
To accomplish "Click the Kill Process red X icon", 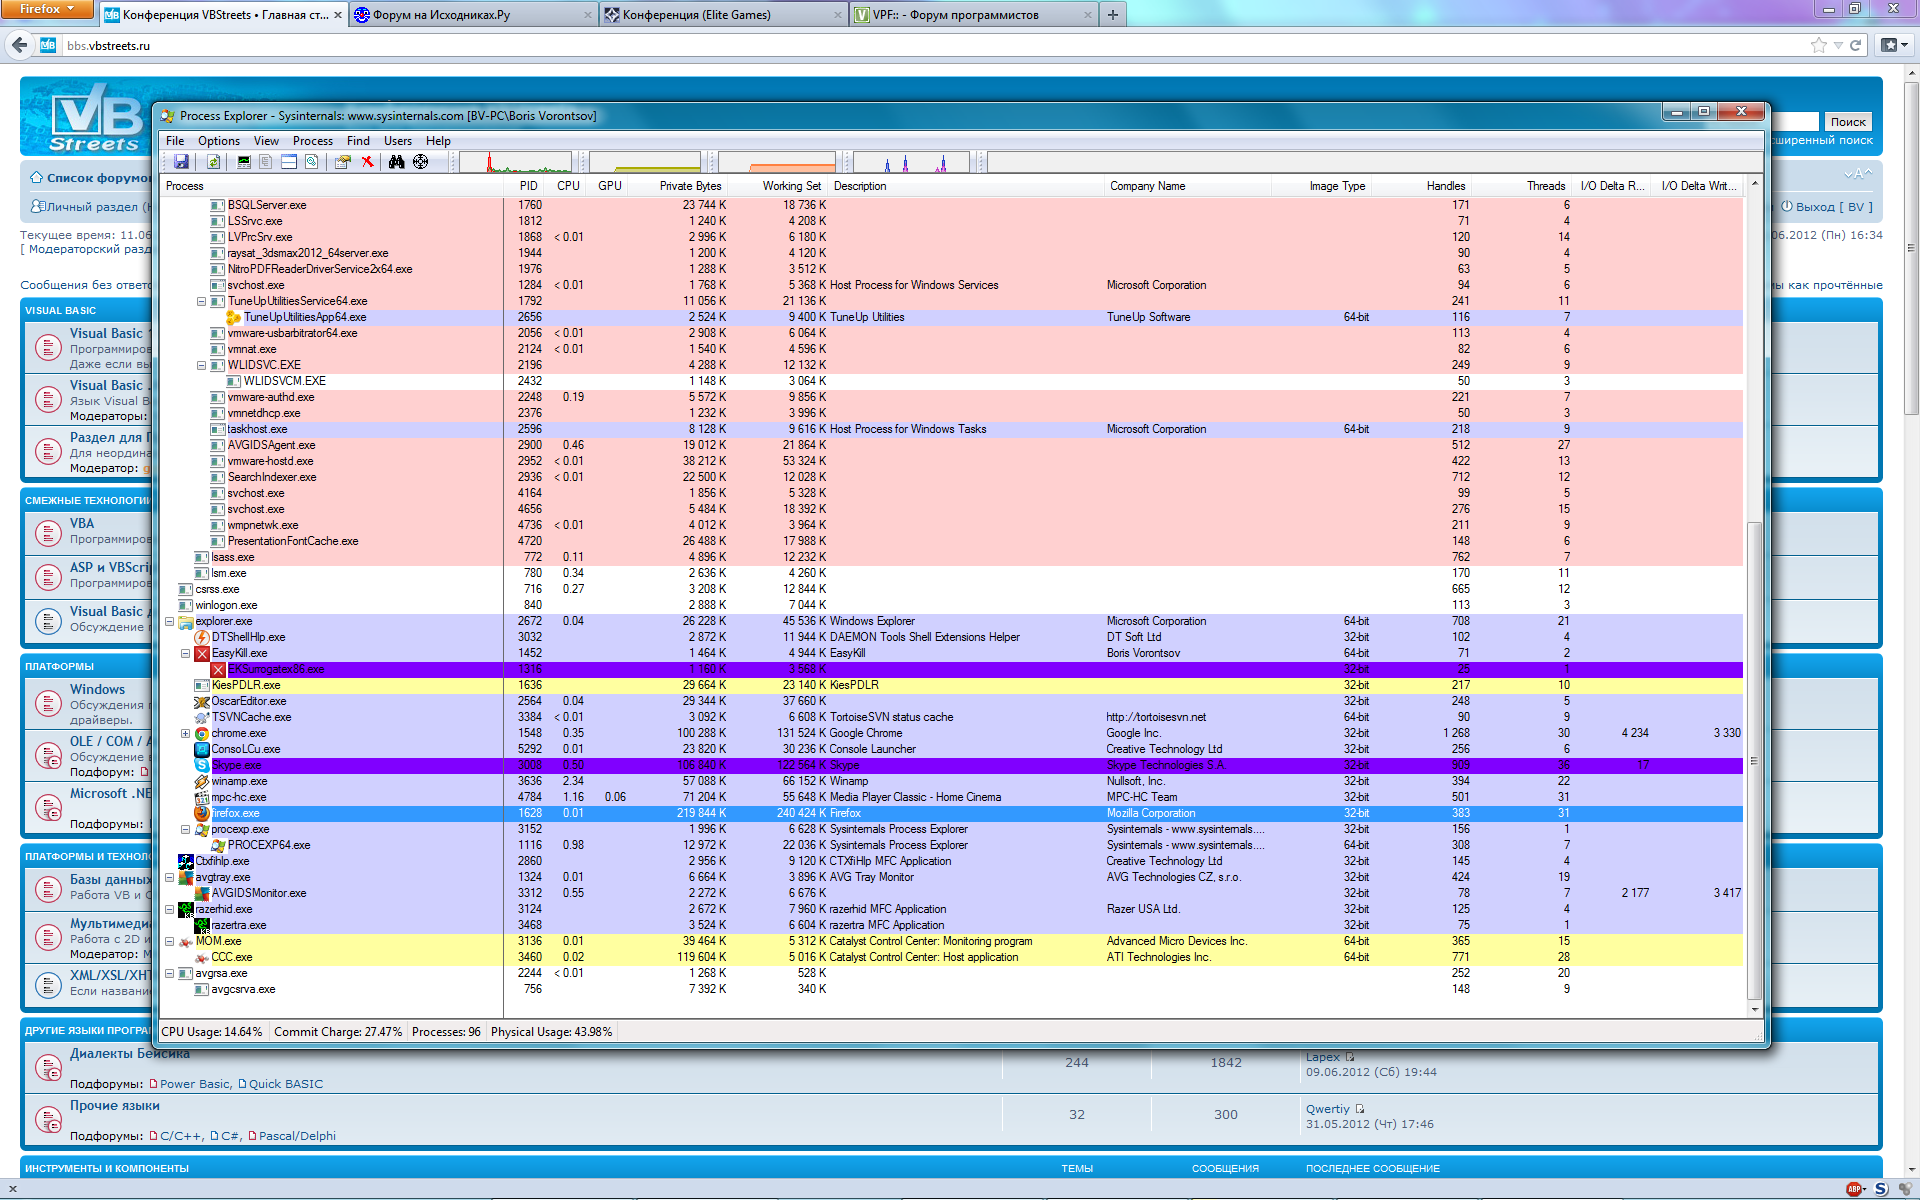I will (367, 161).
